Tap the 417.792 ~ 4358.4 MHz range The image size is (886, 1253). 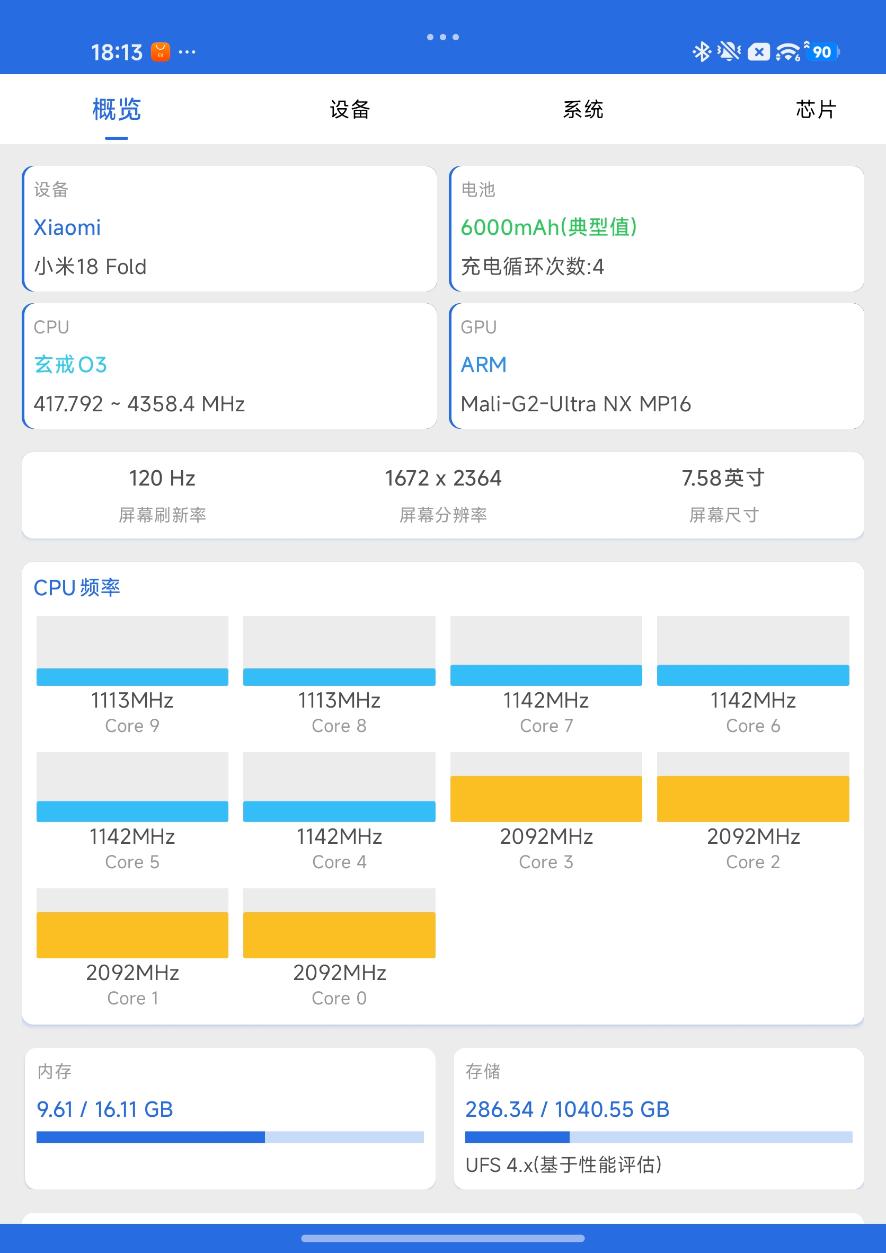click(x=139, y=404)
